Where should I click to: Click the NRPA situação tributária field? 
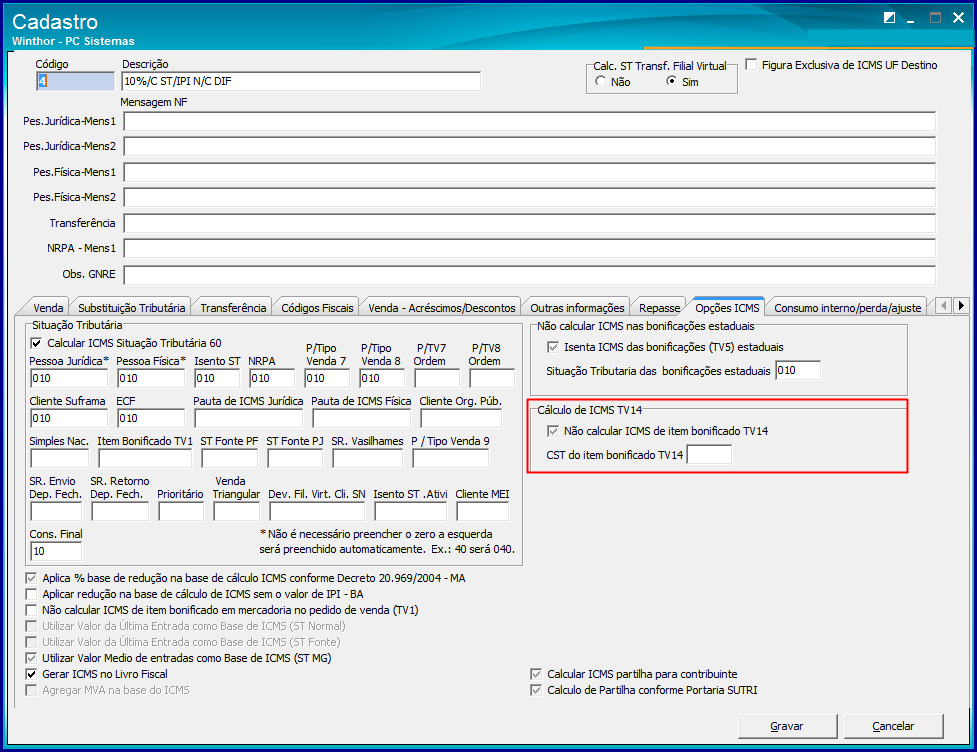pyautogui.click(x=272, y=378)
